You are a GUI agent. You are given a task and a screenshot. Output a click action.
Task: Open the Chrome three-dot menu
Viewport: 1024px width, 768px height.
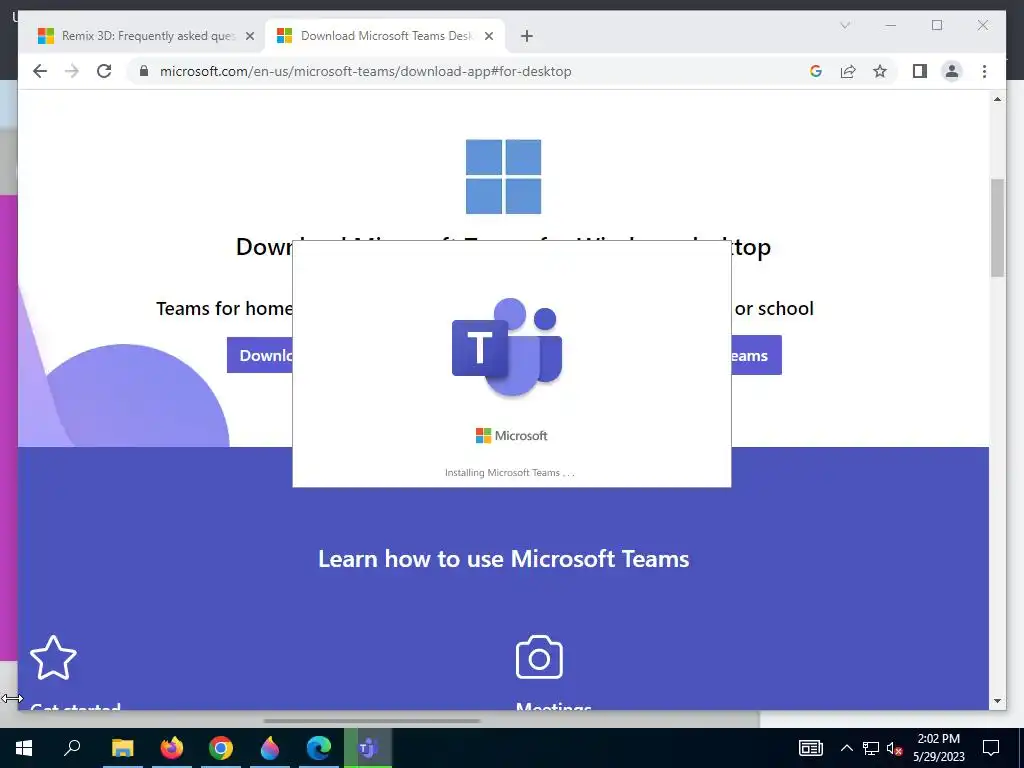tap(984, 71)
